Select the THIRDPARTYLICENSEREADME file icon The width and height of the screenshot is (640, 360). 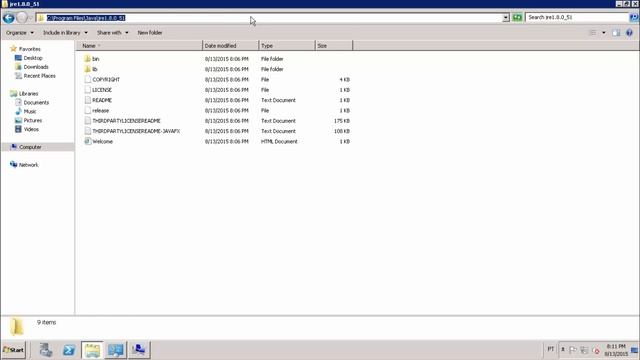pos(87,120)
